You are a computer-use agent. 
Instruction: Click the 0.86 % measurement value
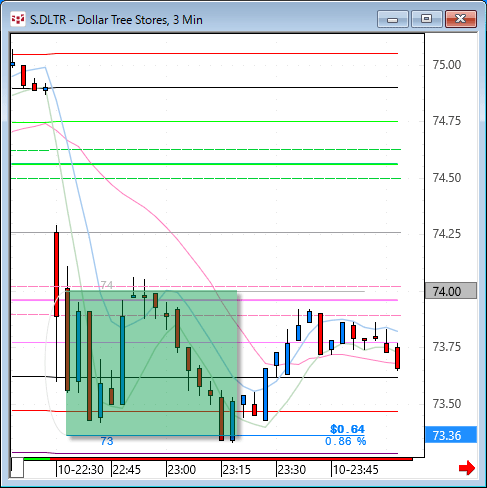point(346,441)
